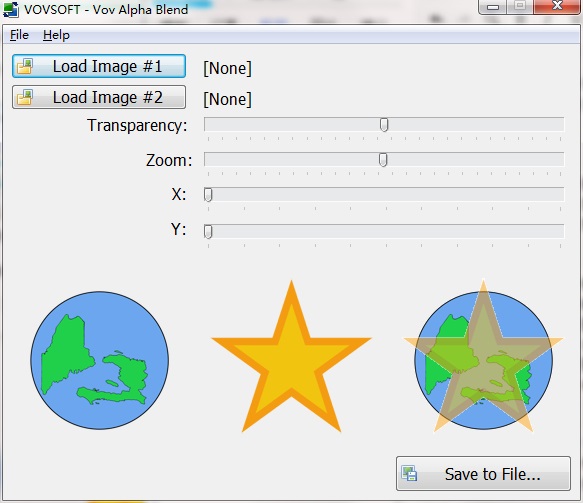Viewport: 583px width, 503px height.
Task: Click the blended globe and star preview
Action: 483,357
